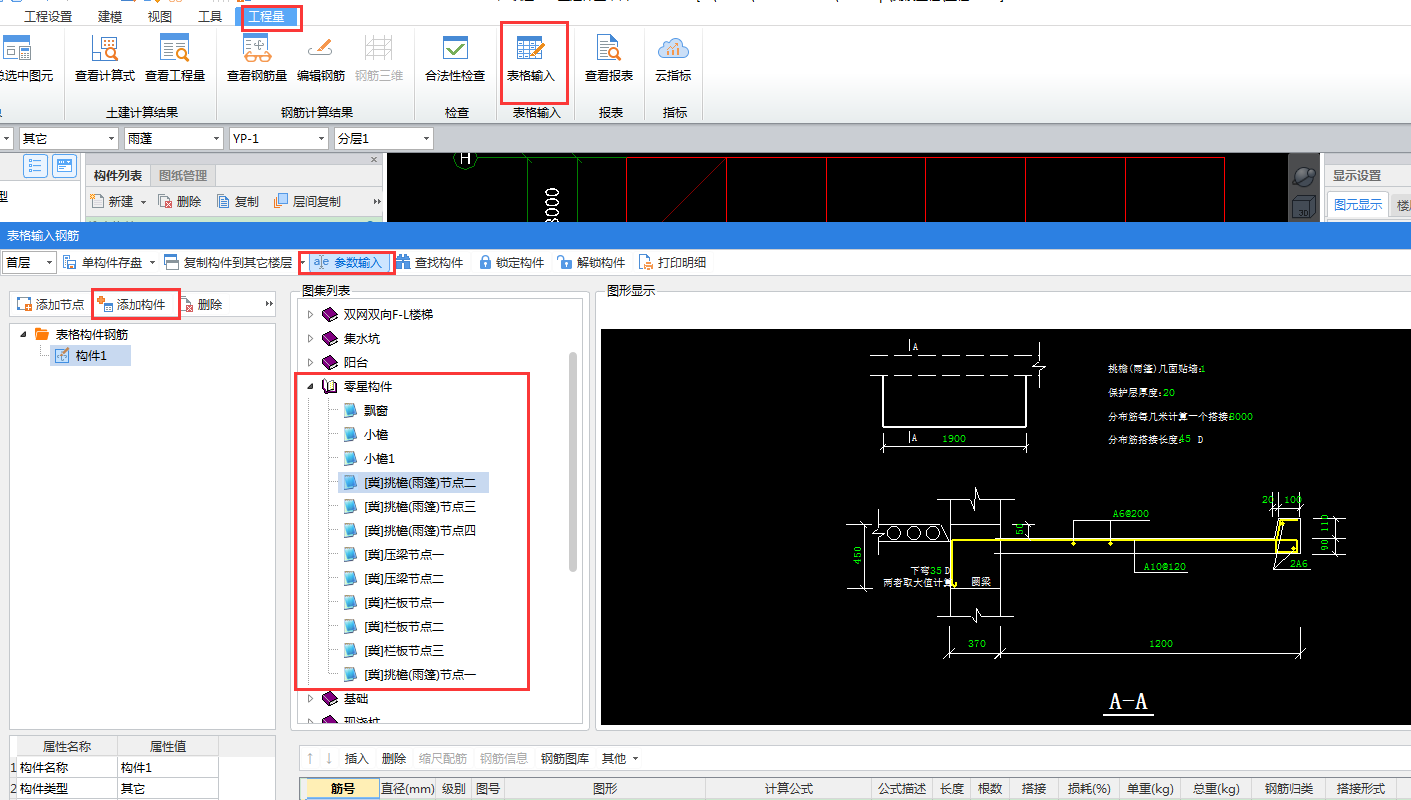1411x800 pixels.
Task: Select [黄]栏板节点三
Action: [x=404, y=650]
